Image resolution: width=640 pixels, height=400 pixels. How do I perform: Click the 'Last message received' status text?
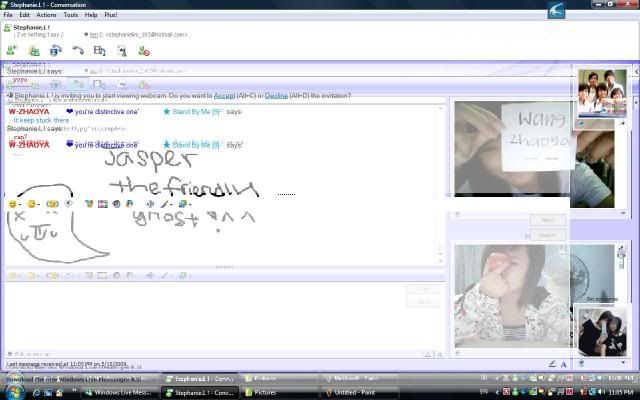pyautogui.click(x=67, y=364)
